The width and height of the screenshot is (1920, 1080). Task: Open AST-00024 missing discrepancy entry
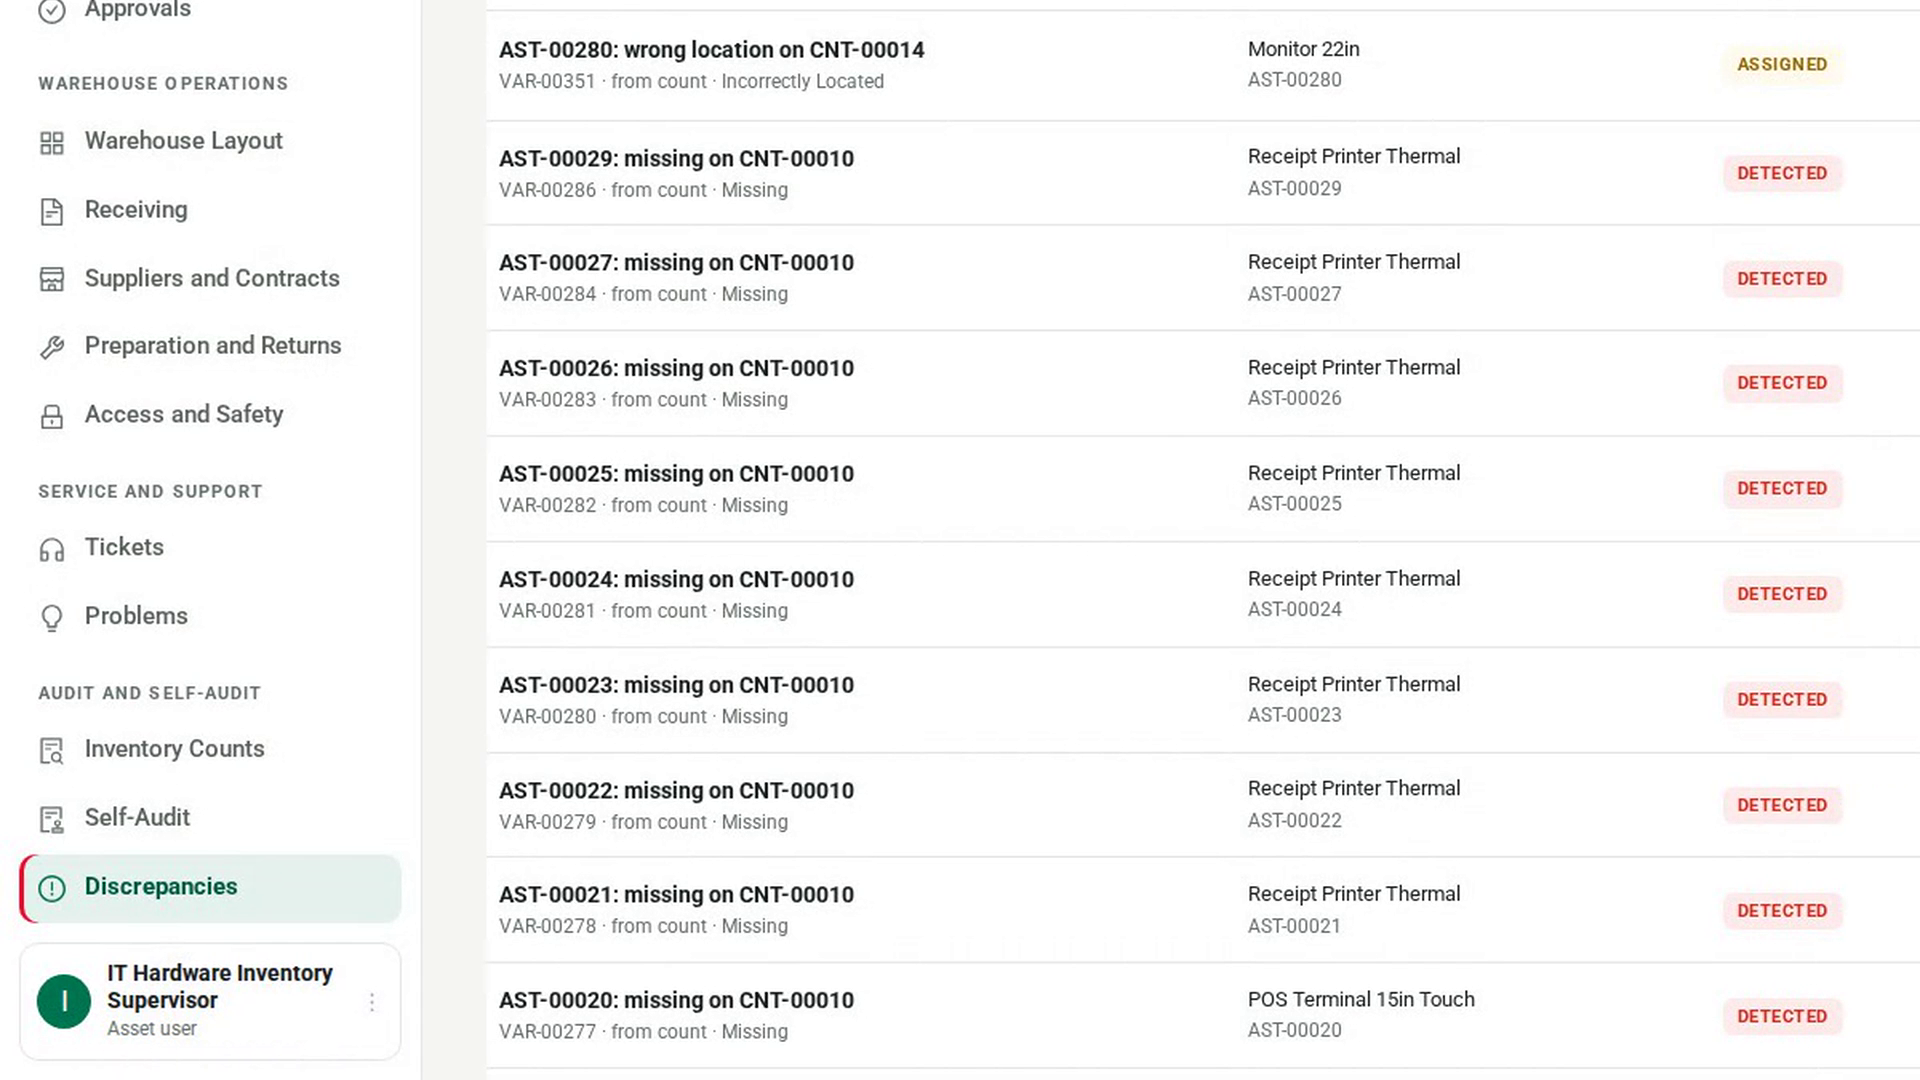coord(1203,595)
